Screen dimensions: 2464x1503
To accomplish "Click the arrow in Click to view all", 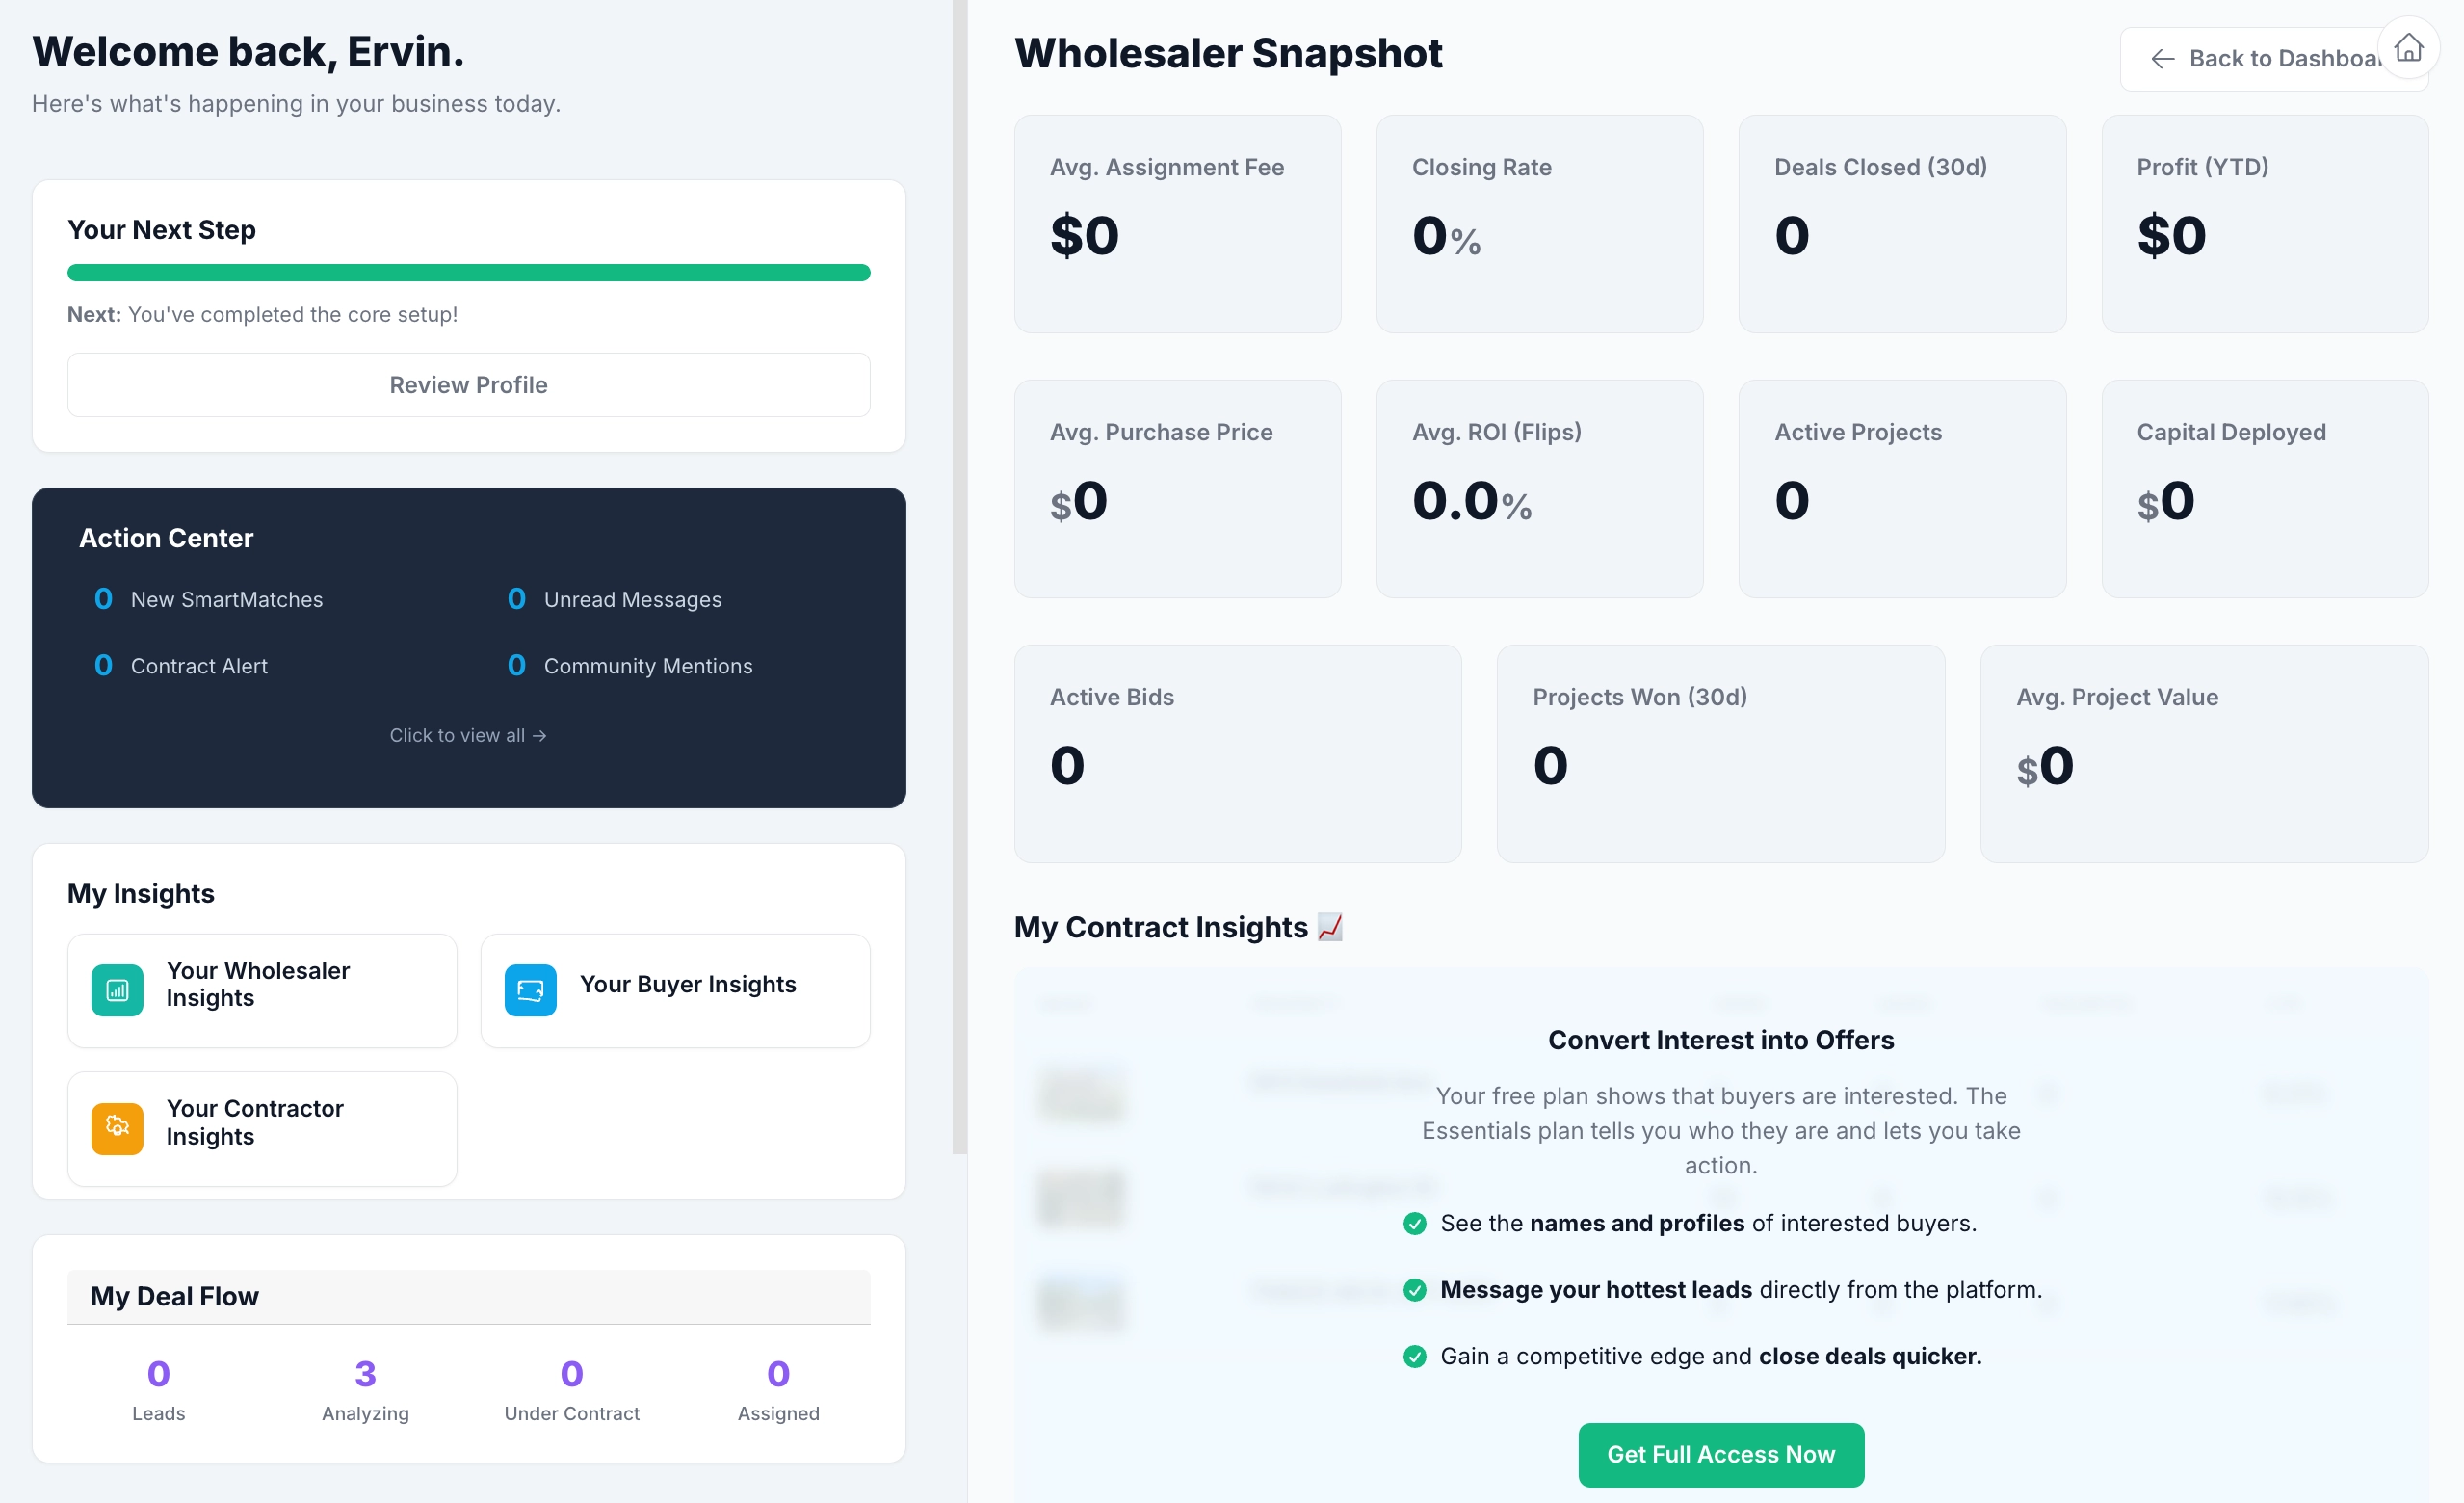I will pyautogui.click(x=538, y=735).
